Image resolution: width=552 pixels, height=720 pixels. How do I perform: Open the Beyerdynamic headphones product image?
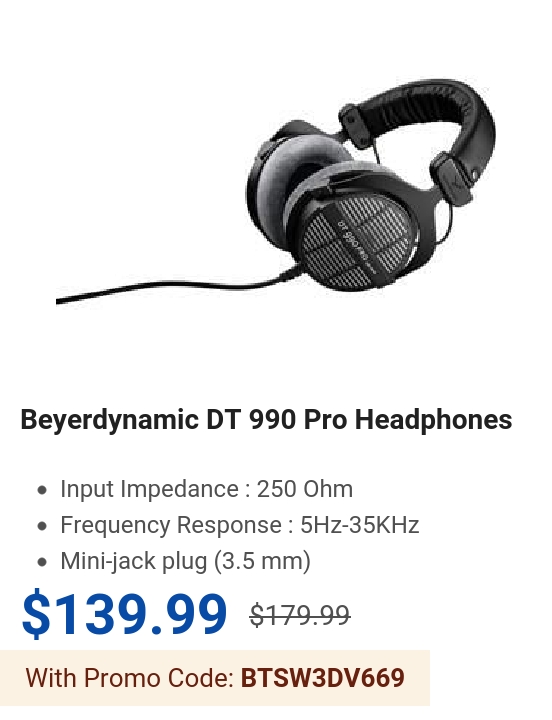click(276, 191)
